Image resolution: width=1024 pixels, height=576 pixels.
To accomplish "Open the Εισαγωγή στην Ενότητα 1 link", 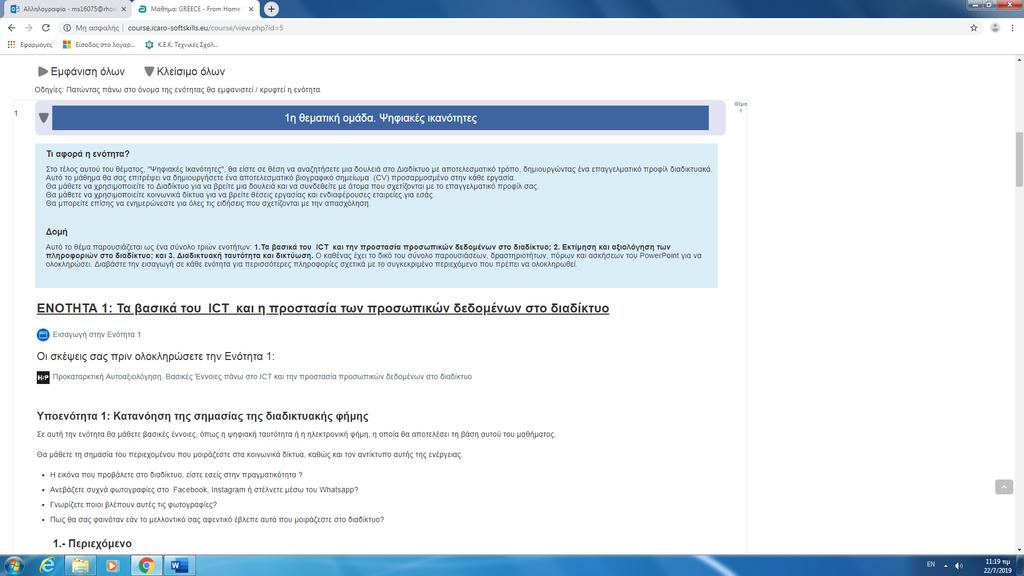I will point(97,334).
